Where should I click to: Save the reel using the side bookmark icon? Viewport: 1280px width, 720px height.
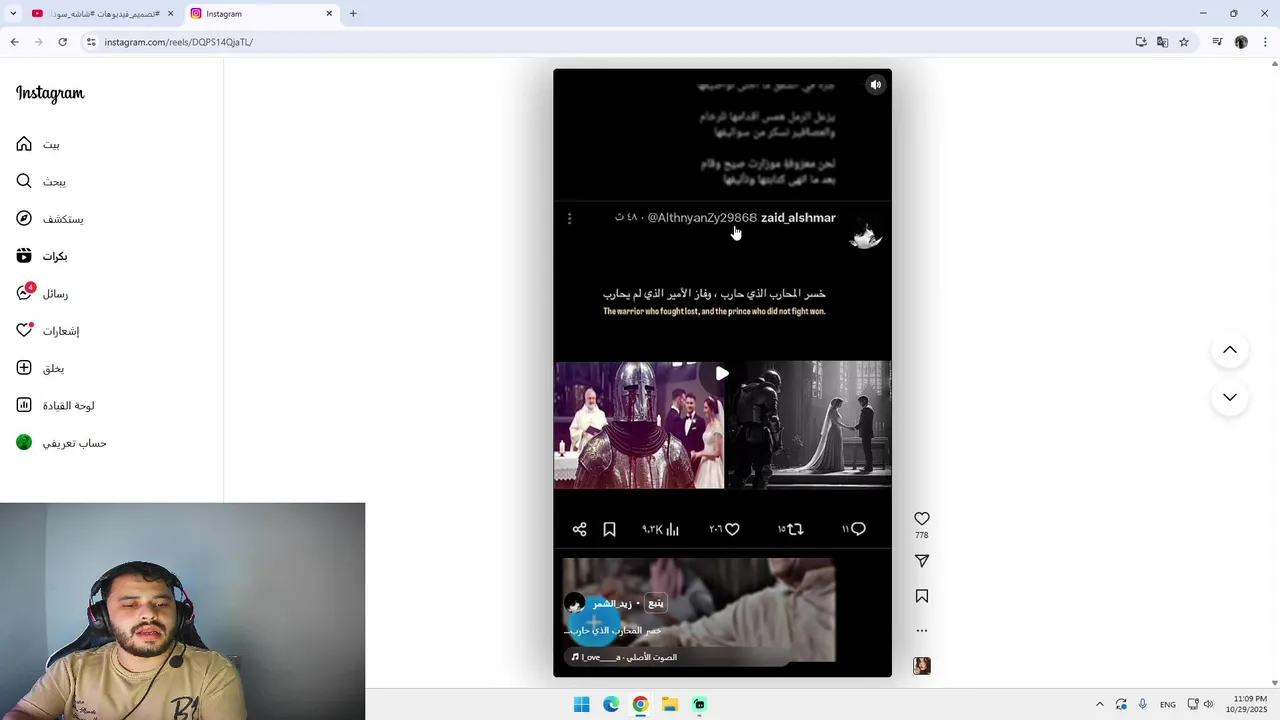922,596
